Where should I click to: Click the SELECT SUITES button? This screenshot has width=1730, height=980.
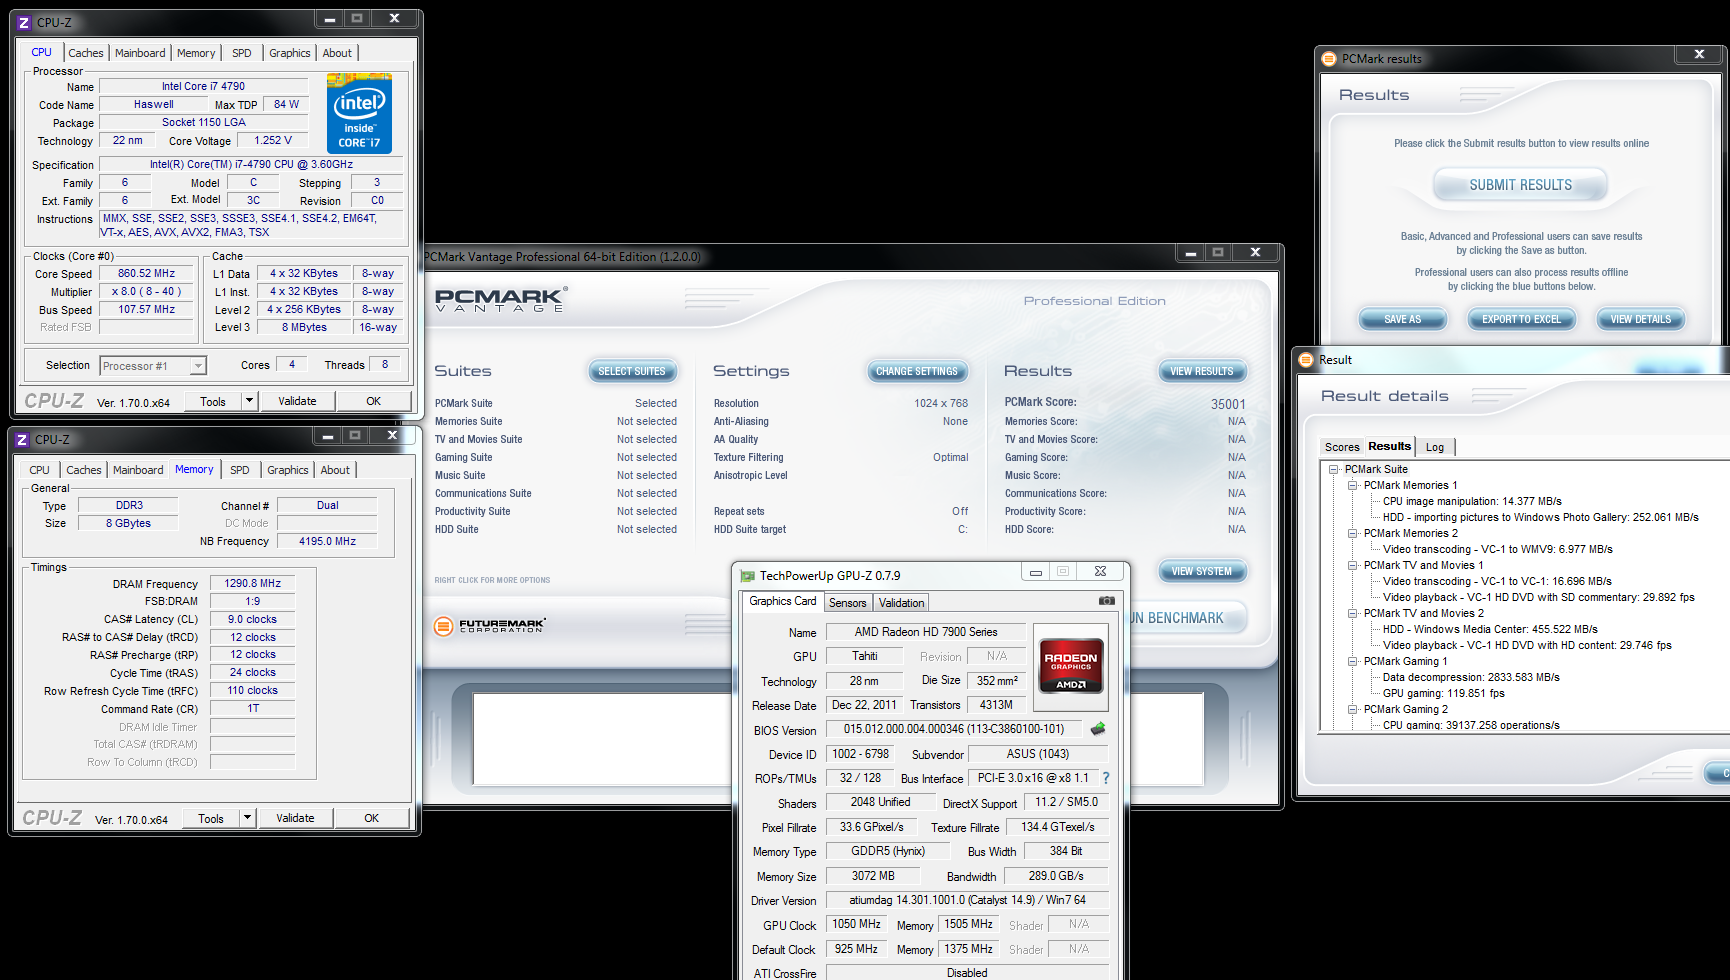(x=632, y=371)
